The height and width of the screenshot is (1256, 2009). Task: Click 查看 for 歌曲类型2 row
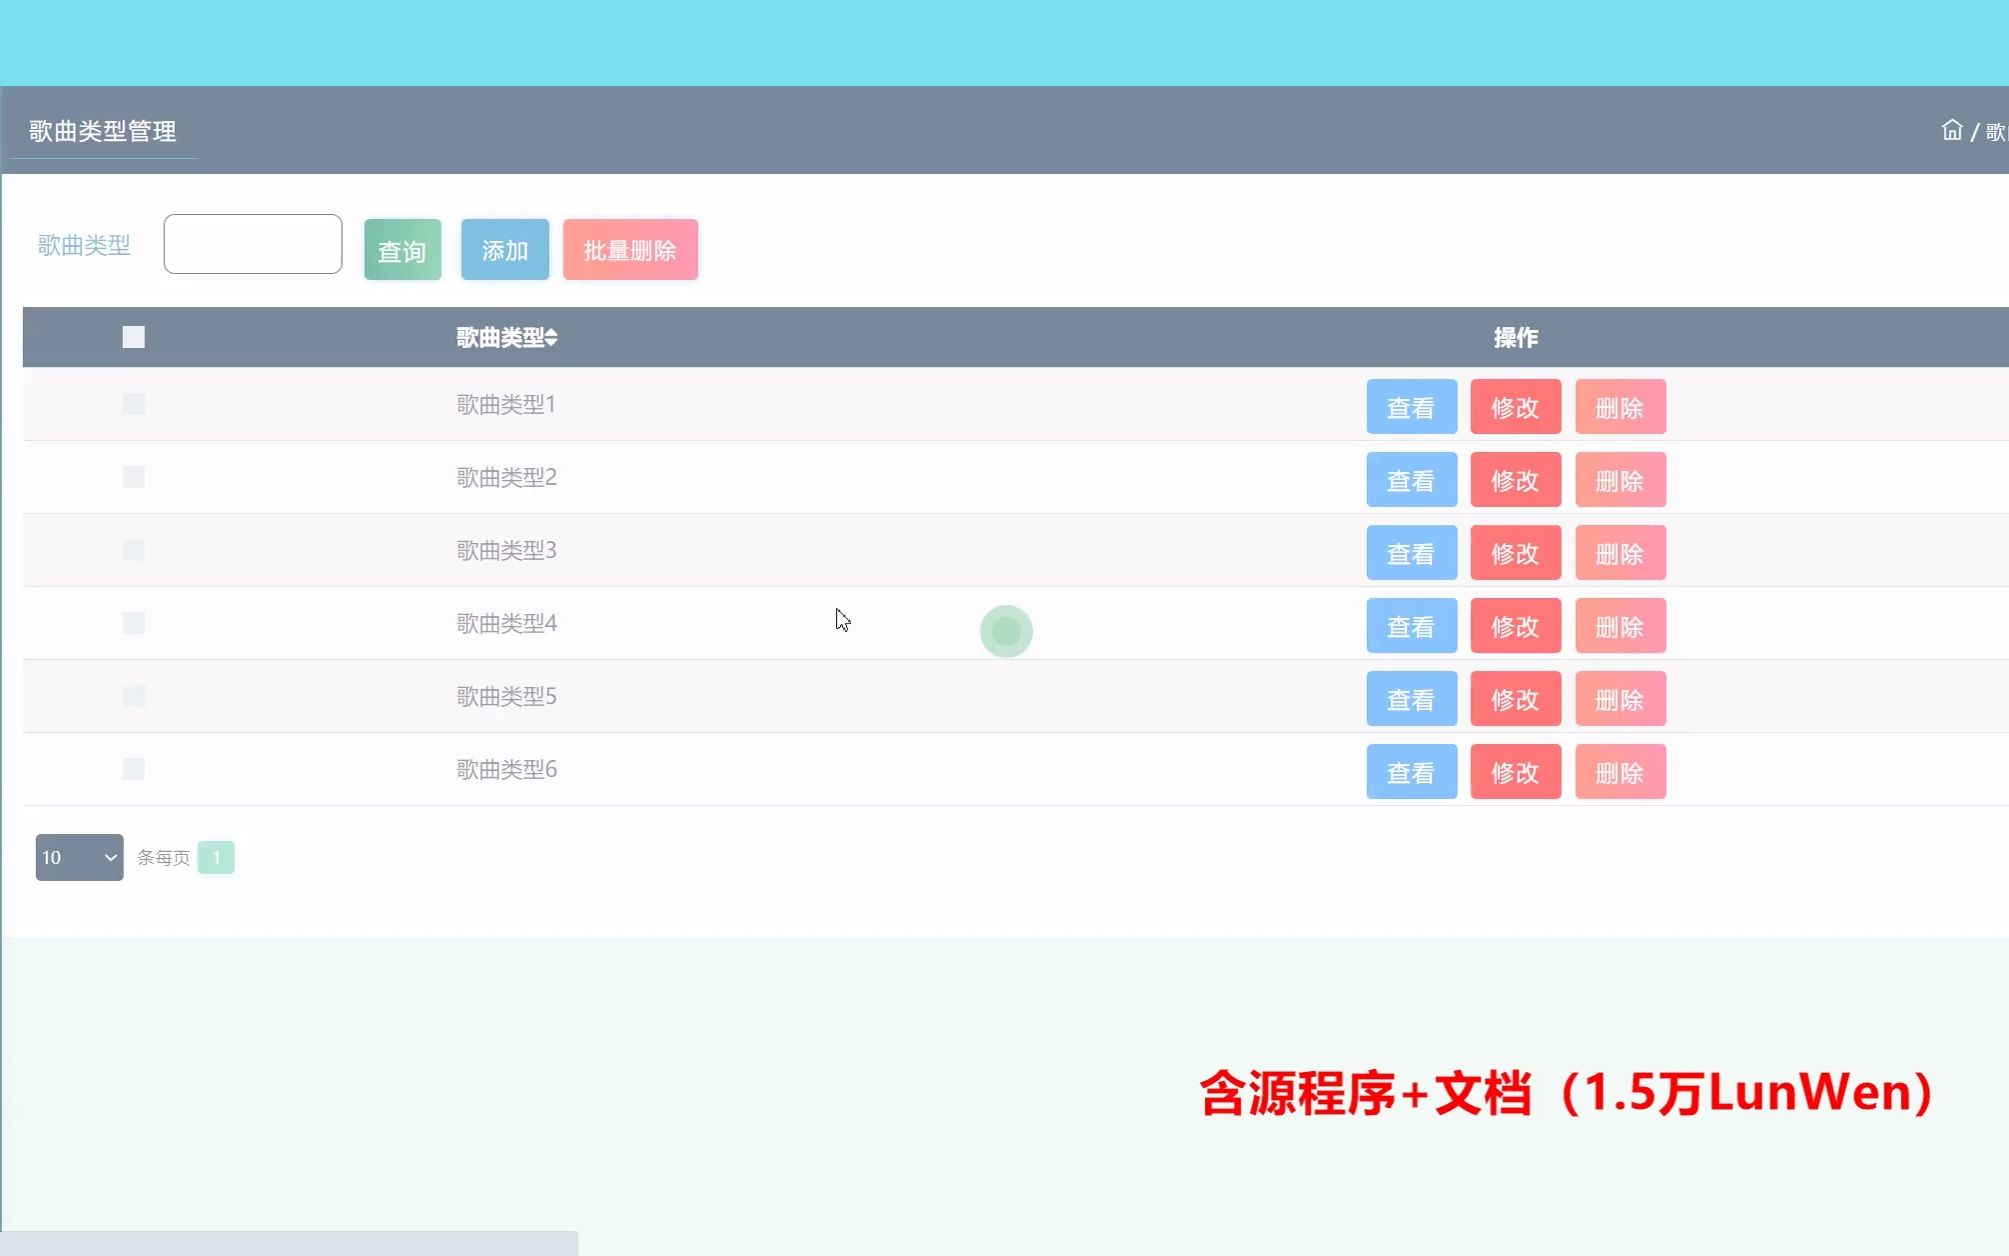coord(1411,480)
